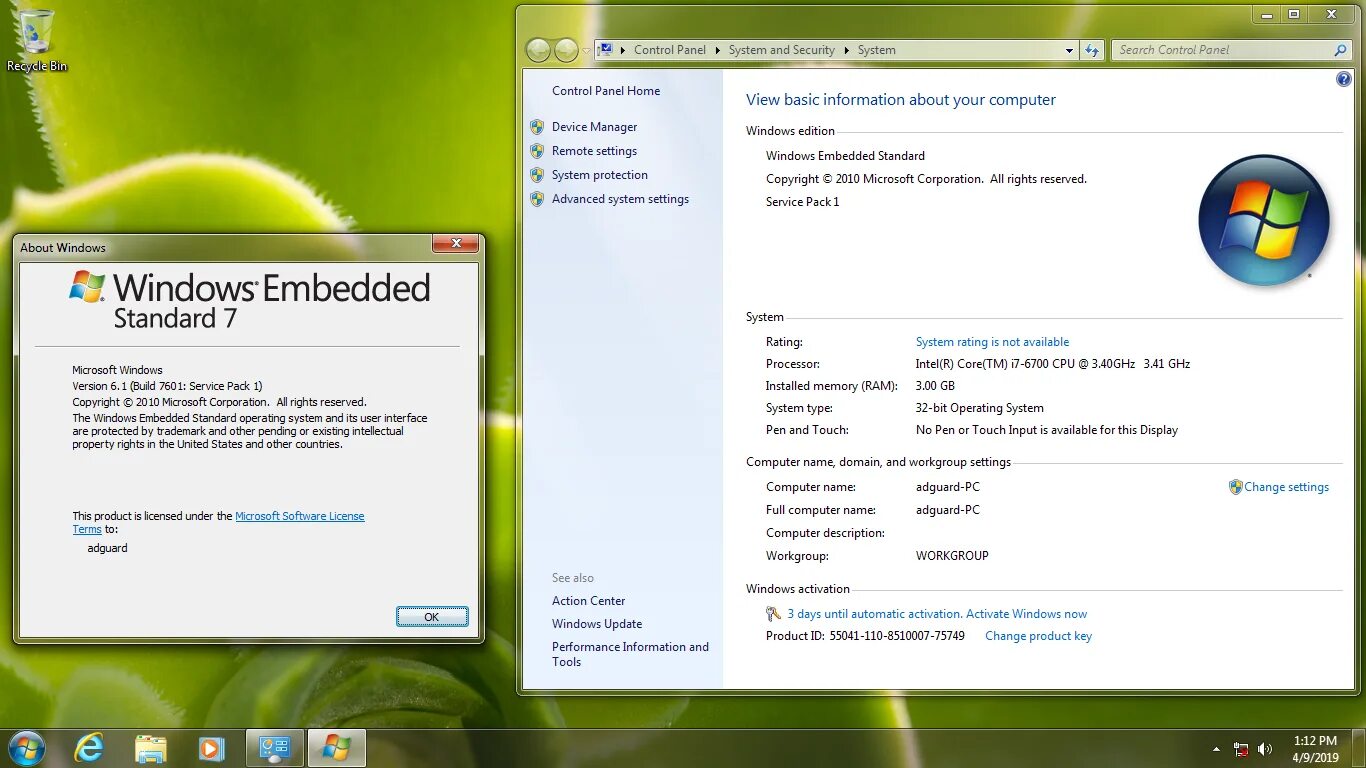The width and height of the screenshot is (1366, 768).
Task: Open Remote settings link
Action: (x=594, y=151)
